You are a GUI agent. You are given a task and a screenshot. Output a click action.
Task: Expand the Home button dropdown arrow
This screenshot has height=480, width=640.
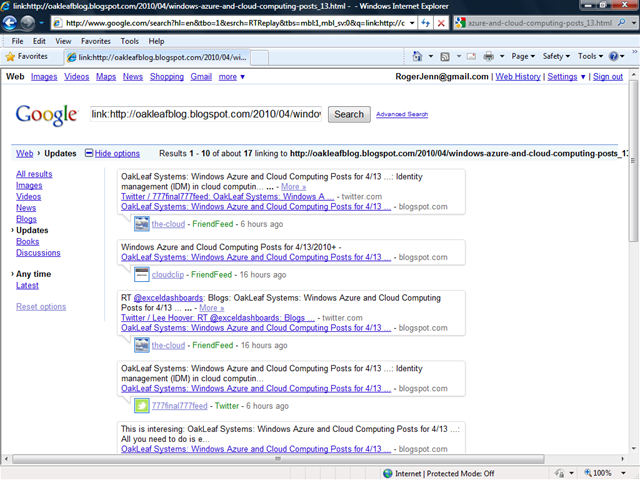click(431, 56)
